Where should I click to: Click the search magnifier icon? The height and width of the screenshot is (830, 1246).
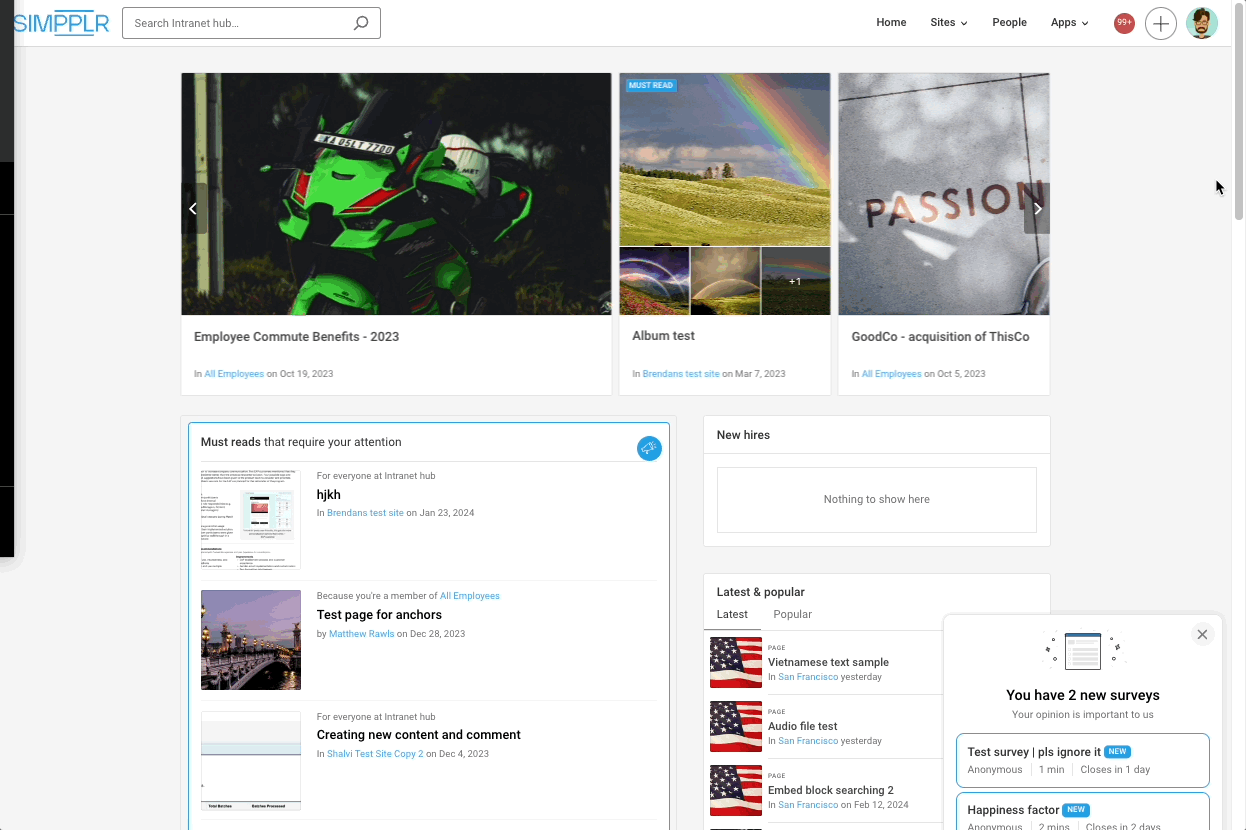click(x=361, y=22)
